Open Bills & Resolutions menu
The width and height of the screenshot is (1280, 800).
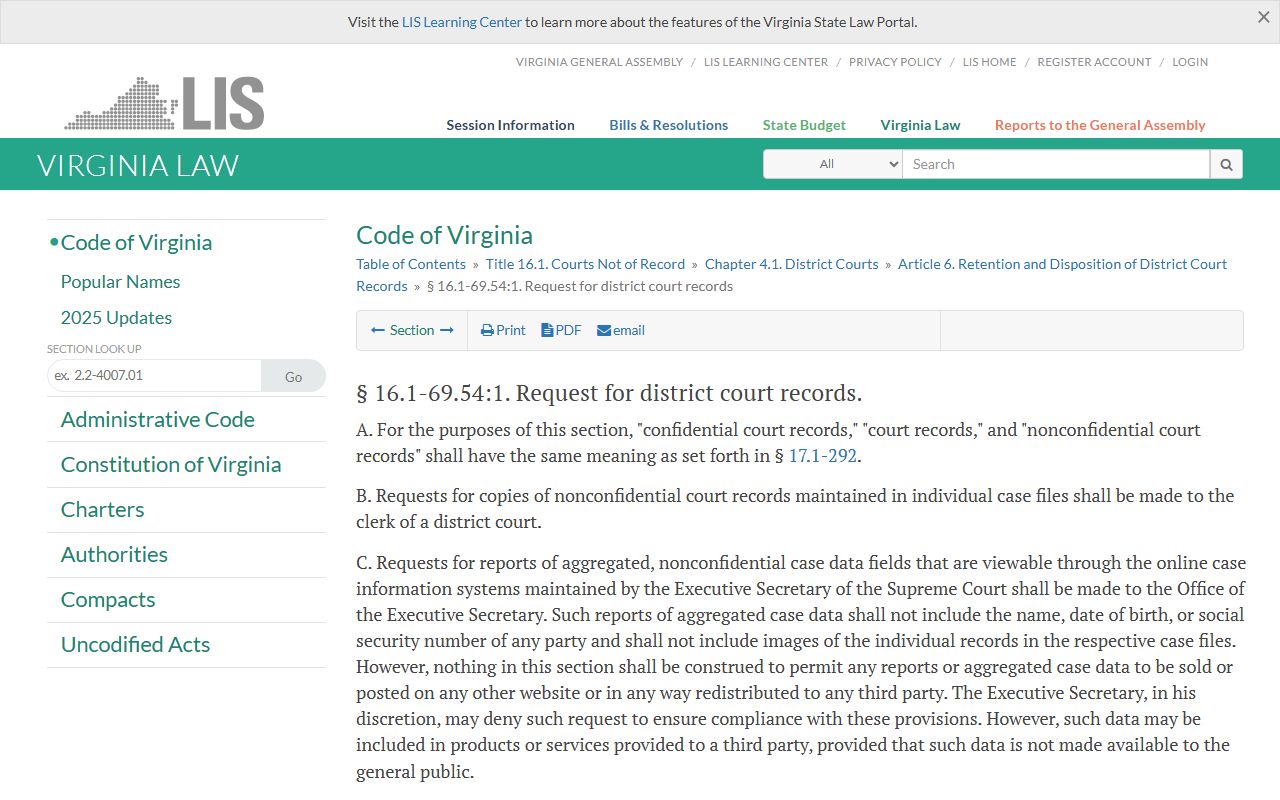[669, 125]
